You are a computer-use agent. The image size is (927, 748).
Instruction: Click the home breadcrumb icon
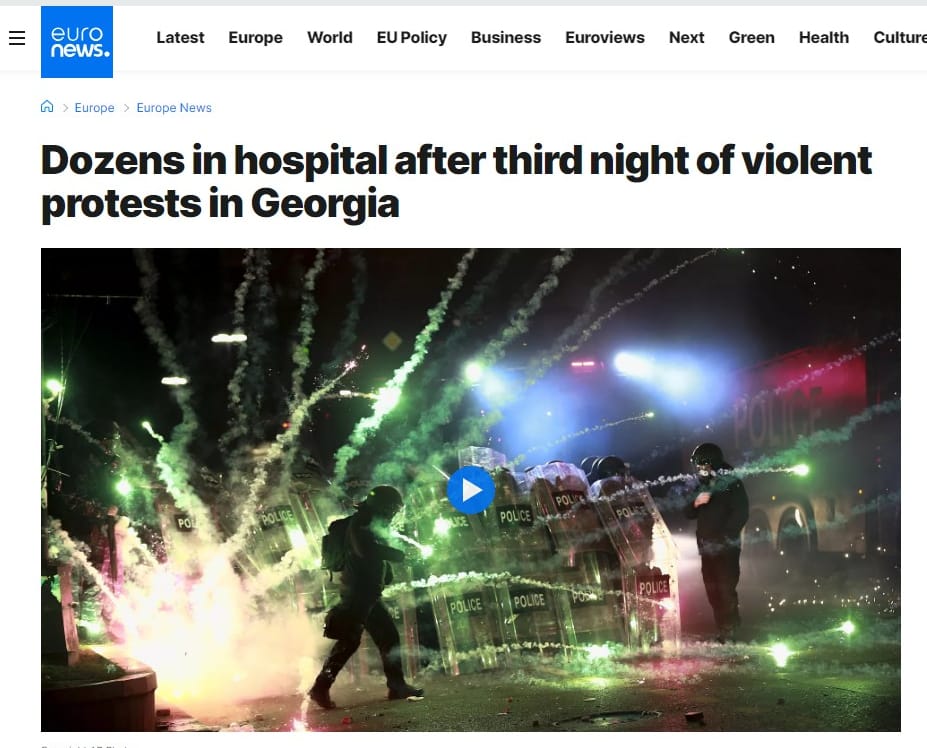tap(47, 106)
